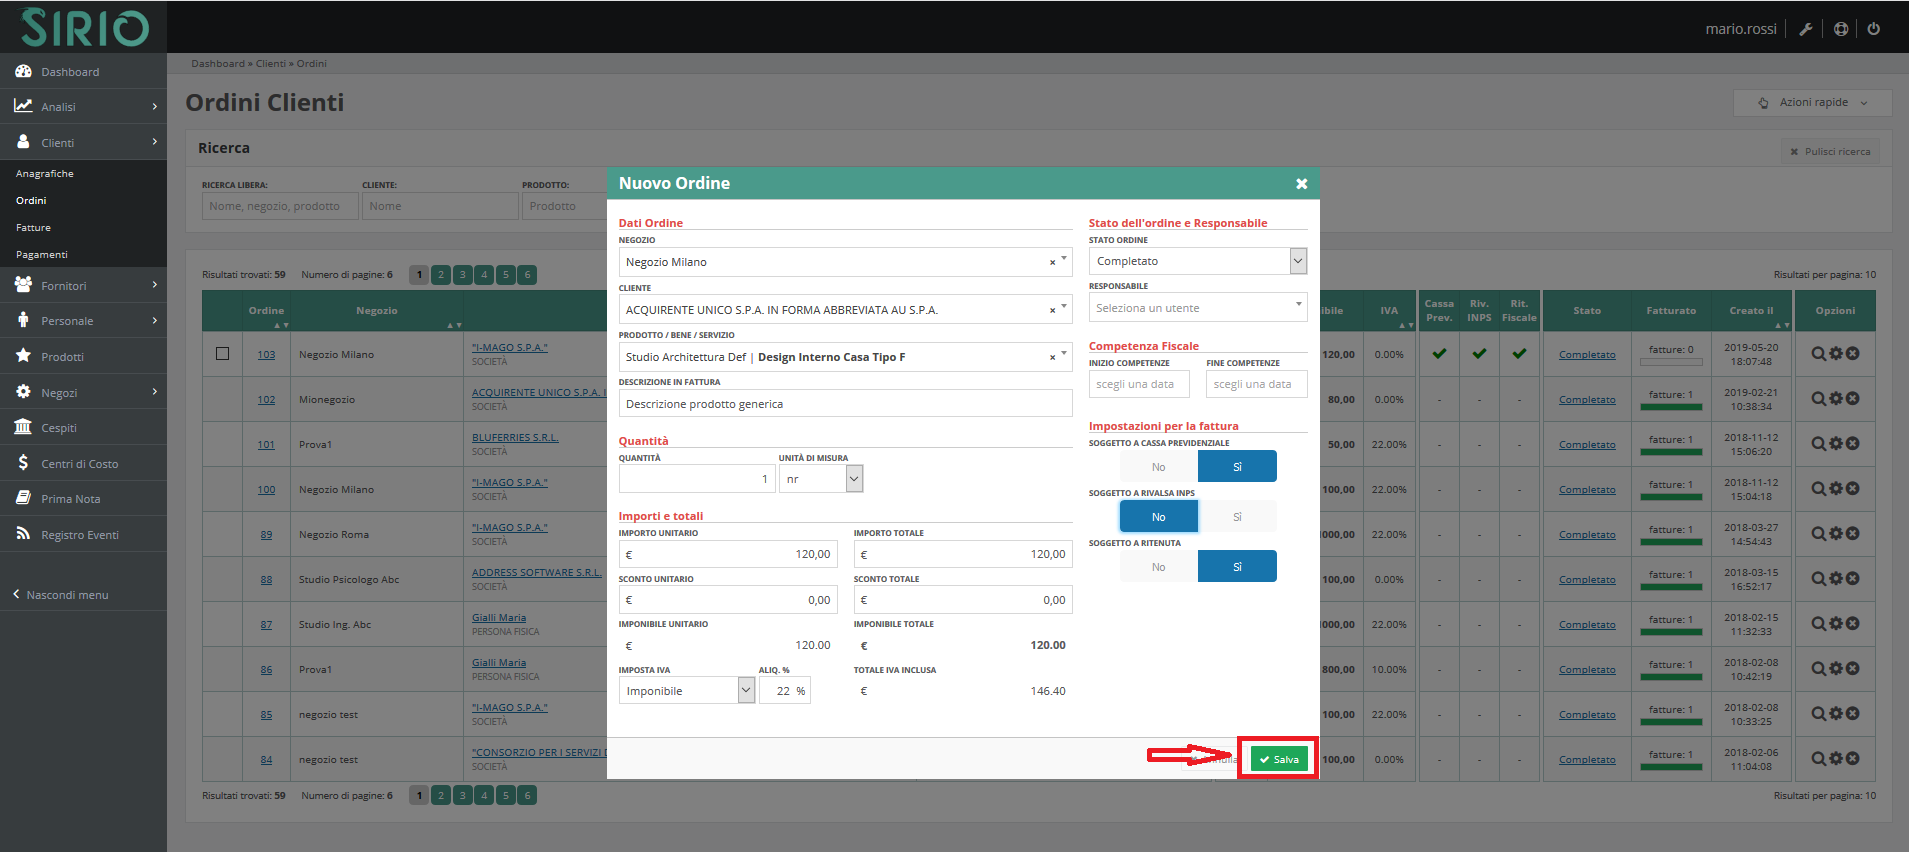1909x852 pixels.
Task: Expand the Unità di Misura dropdown
Action: pos(853,479)
